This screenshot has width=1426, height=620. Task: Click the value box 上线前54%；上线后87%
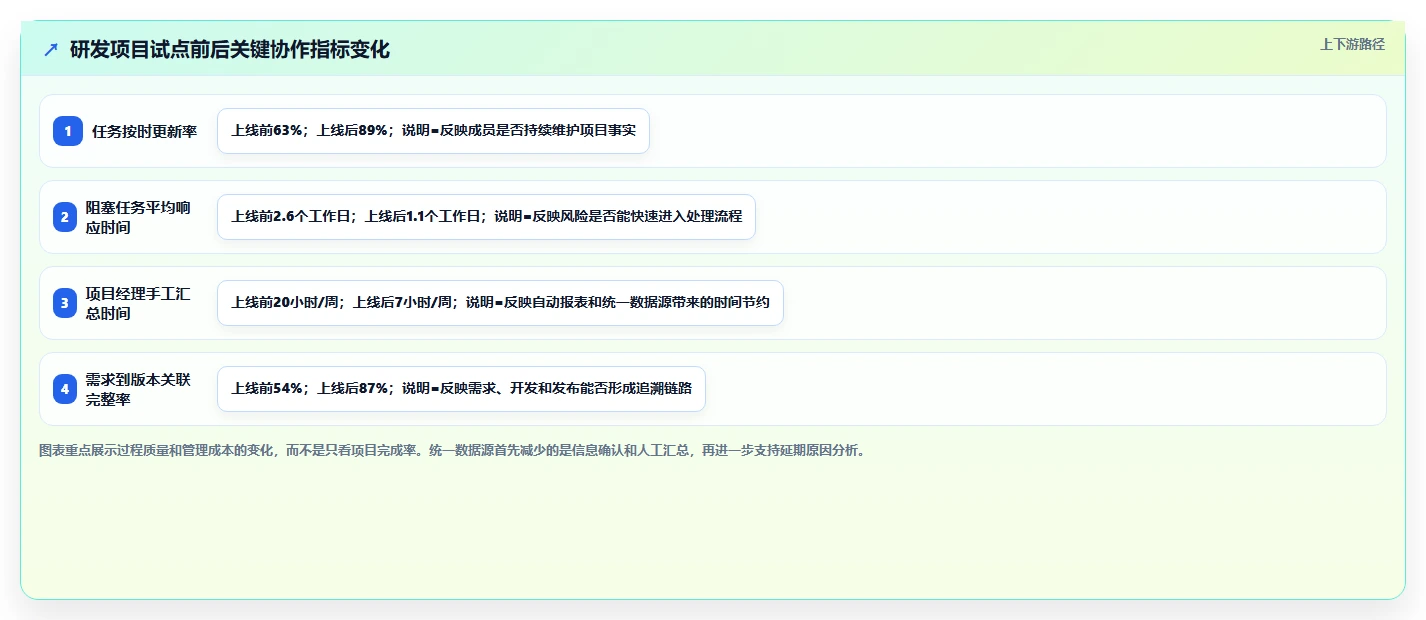[x=461, y=389]
